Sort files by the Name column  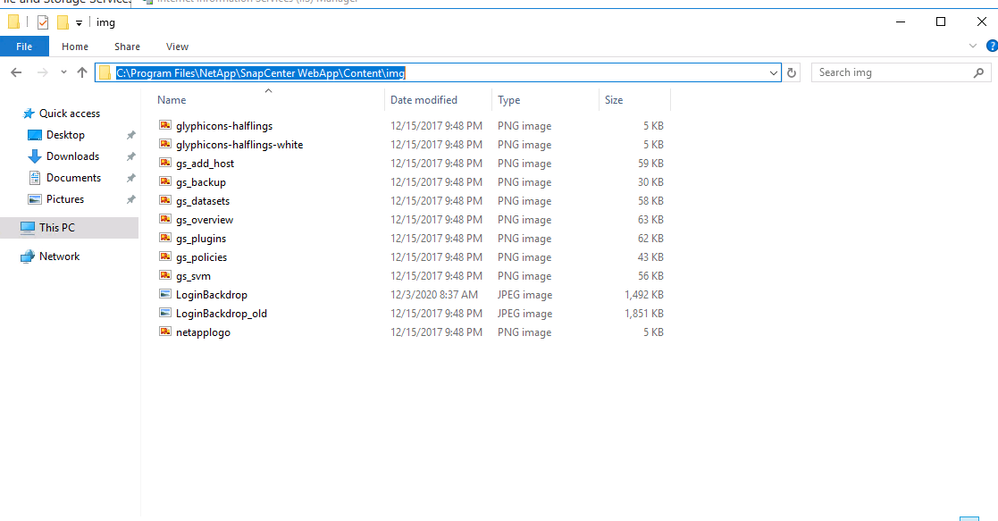point(269,100)
